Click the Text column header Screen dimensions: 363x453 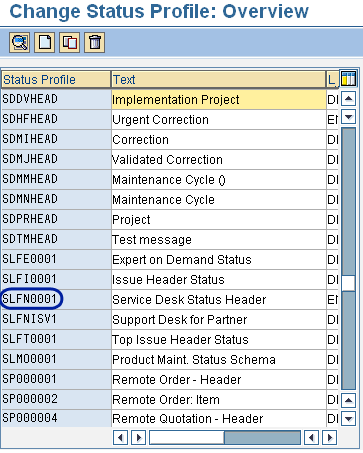[x=219, y=80]
